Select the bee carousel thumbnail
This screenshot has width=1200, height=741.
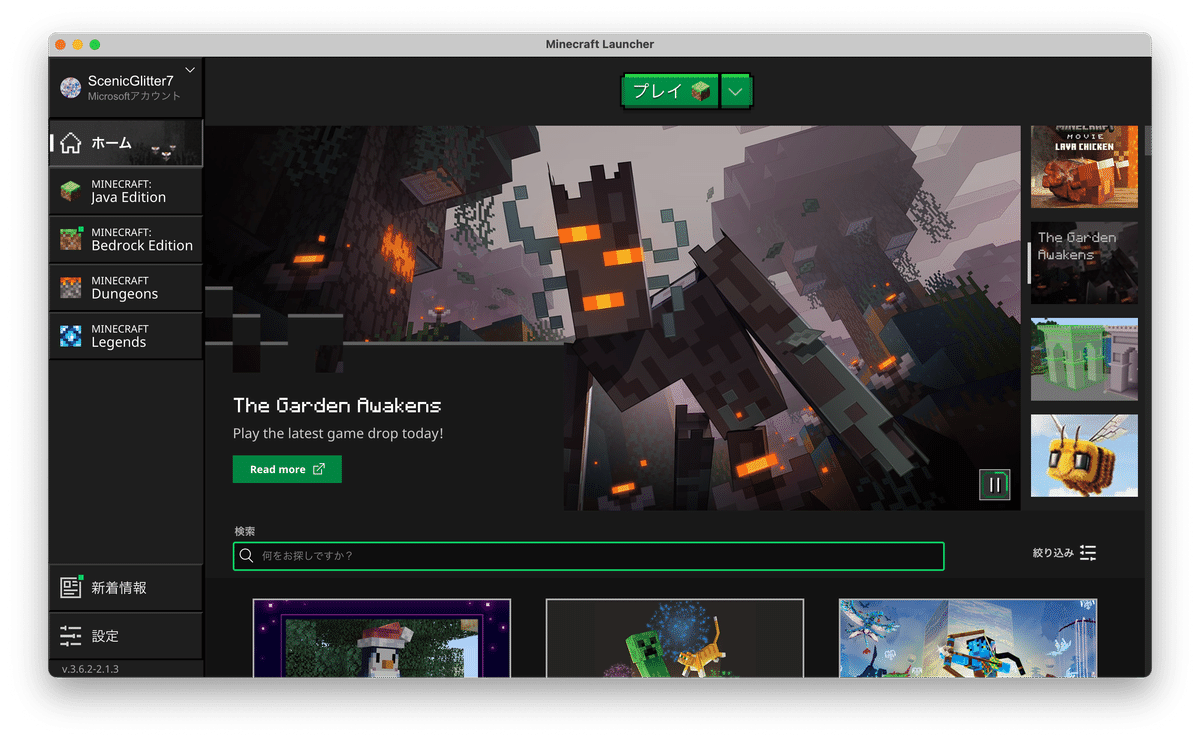(1084, 456)
